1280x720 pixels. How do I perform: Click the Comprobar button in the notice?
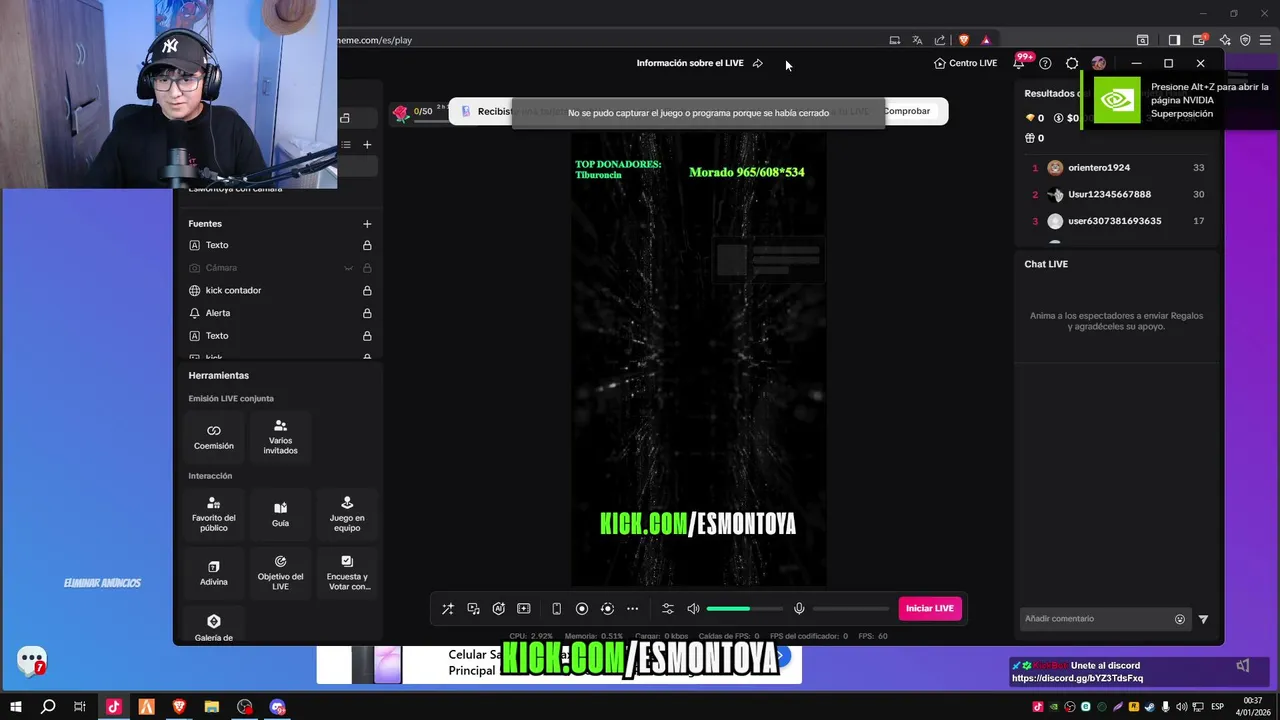tap(906, 111)
